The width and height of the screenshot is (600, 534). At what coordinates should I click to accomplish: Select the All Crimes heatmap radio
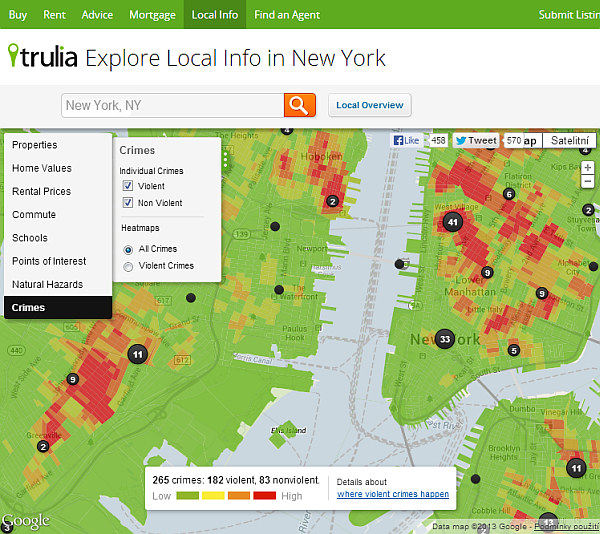[128, 250]
